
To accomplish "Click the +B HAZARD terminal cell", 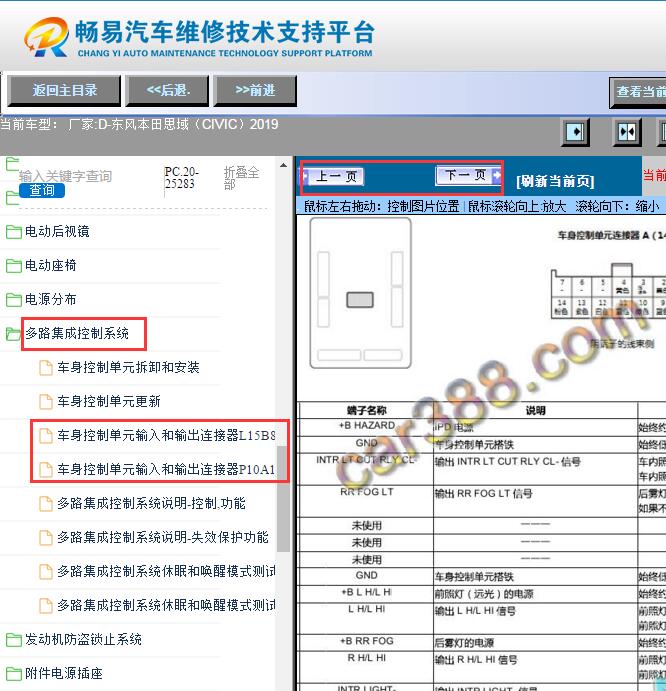I will (x=367, y=426).
